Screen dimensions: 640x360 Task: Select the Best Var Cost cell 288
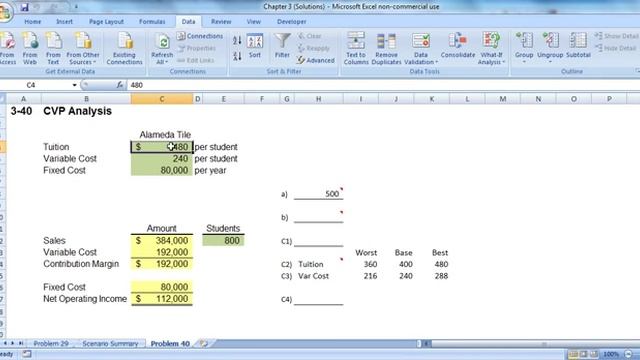[431, 276]
